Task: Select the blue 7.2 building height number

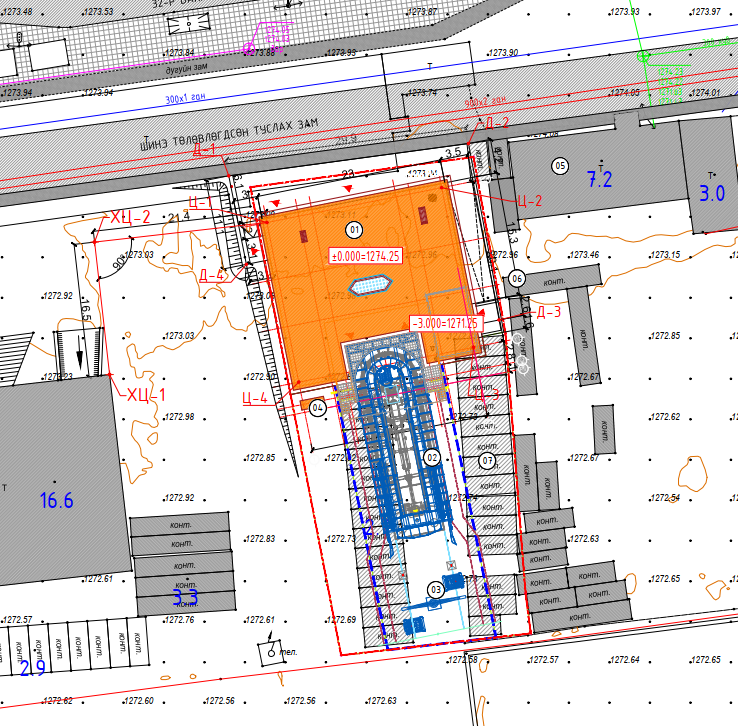Action: tap(598, 180)
